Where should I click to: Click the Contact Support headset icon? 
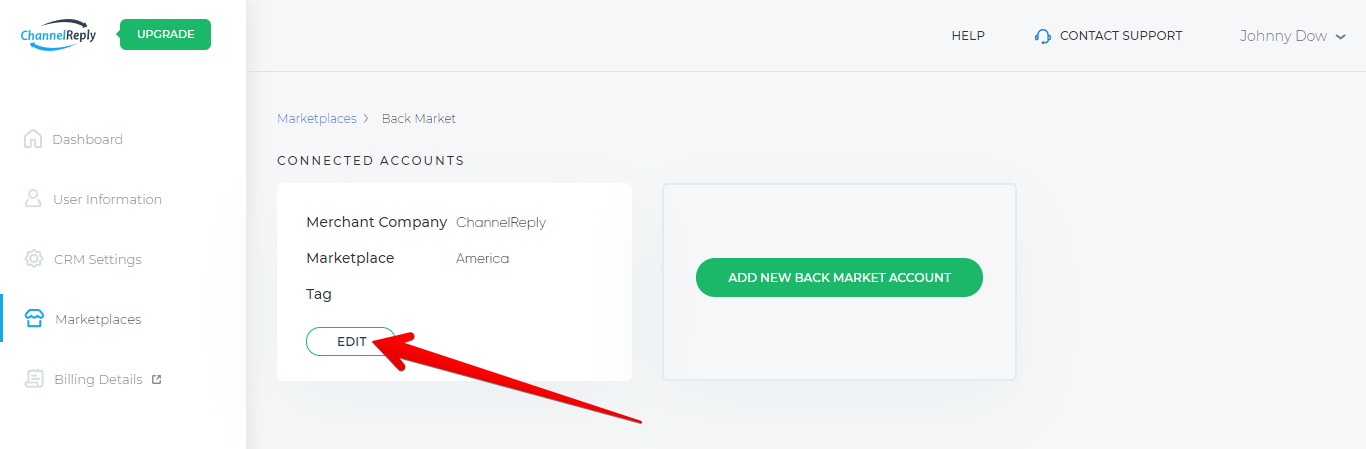(x=1043, y=36)
